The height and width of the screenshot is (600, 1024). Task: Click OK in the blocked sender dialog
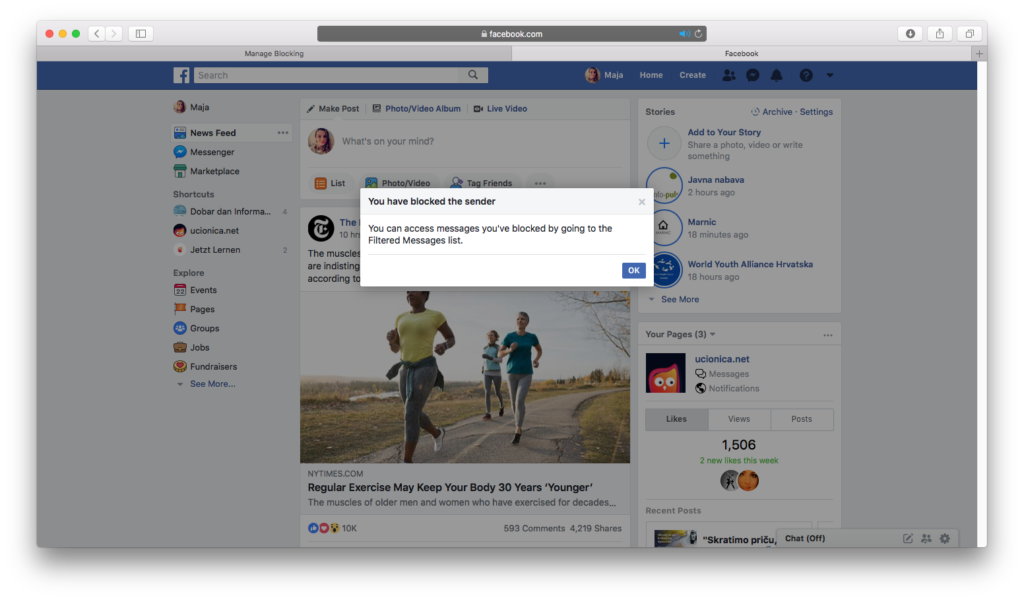[x=633, y=270]
